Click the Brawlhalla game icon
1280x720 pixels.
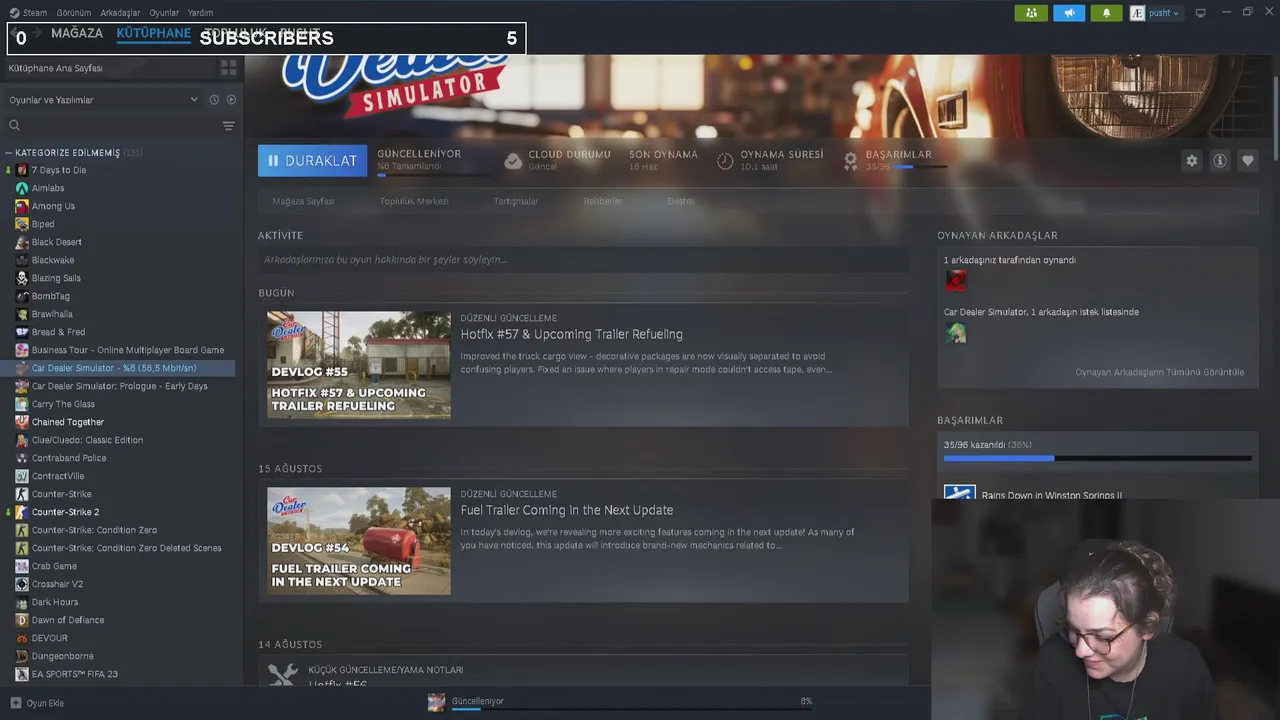pyautogui.click(x=22, y=314)
